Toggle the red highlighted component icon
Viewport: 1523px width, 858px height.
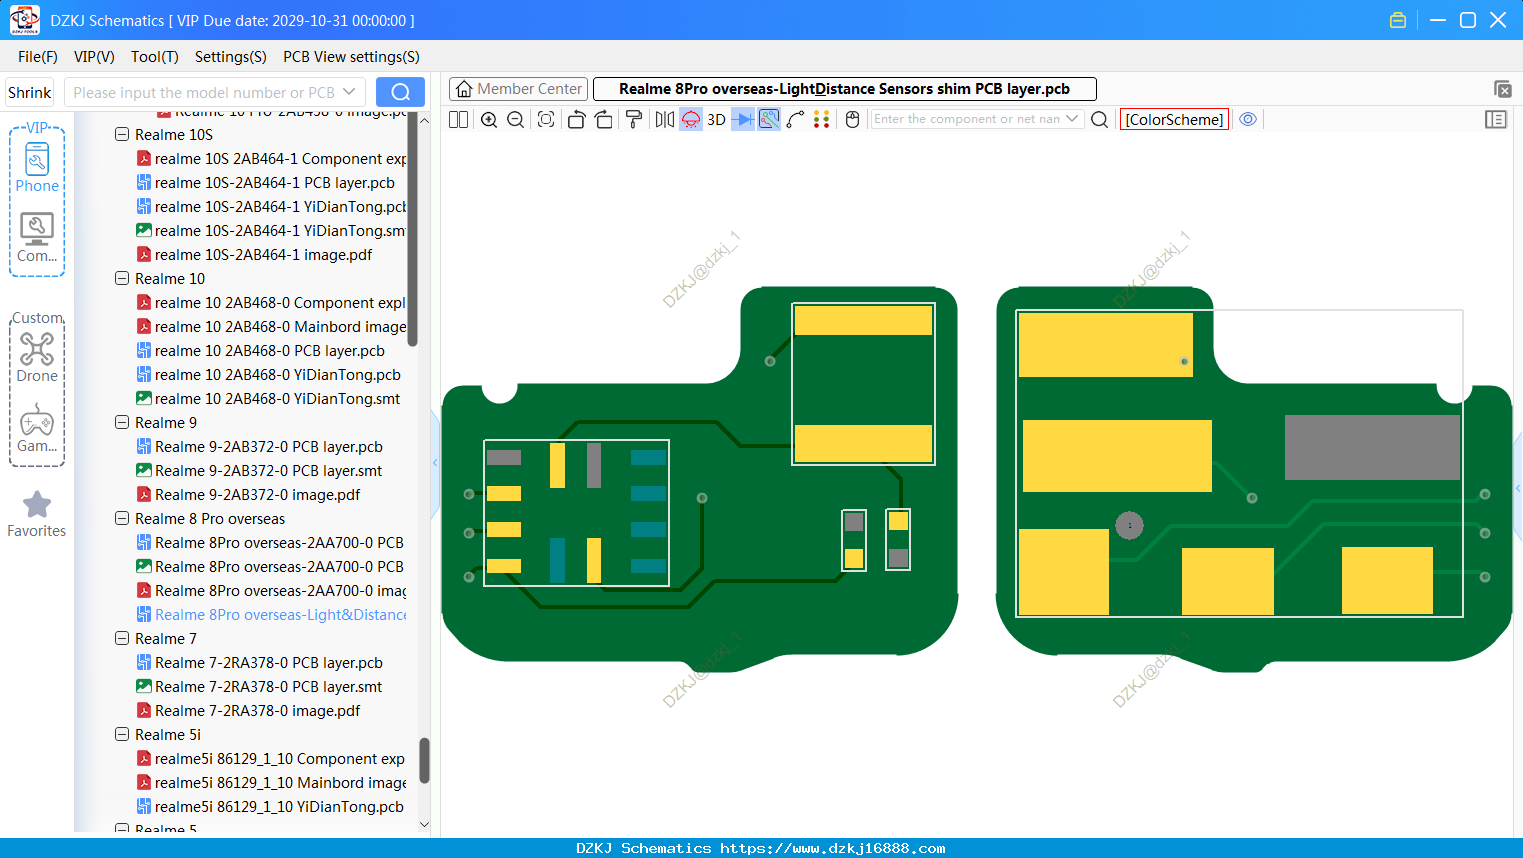click(691, 119)
